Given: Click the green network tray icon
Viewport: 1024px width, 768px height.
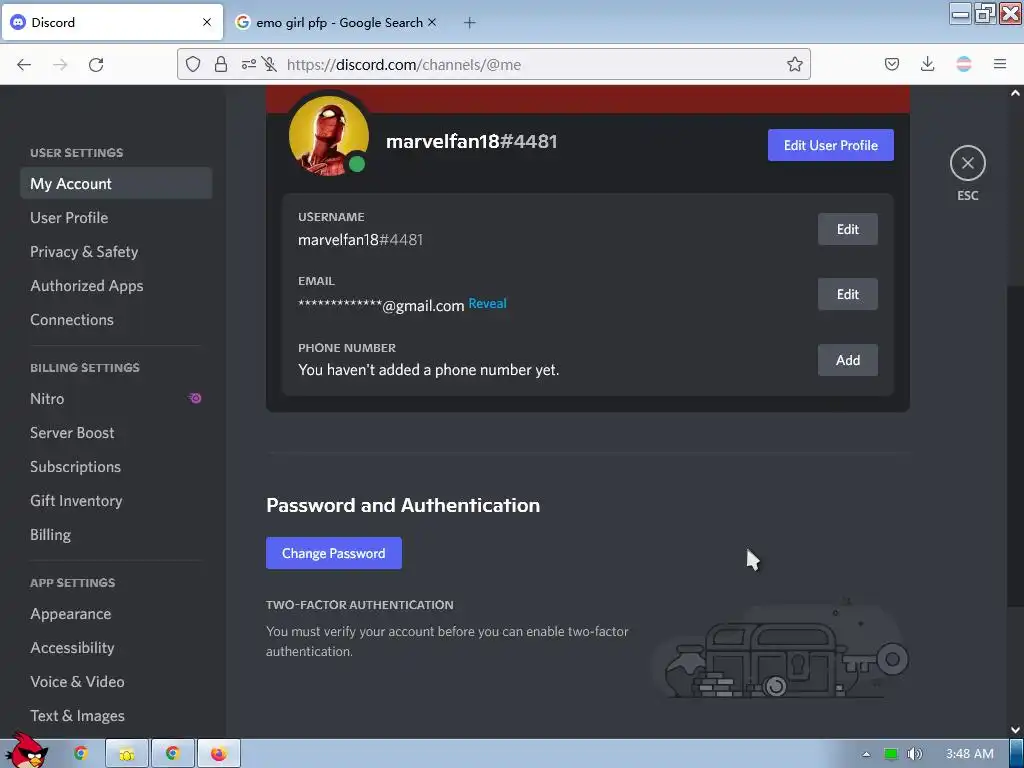Looking at the screenshot, I should (891, 754).
